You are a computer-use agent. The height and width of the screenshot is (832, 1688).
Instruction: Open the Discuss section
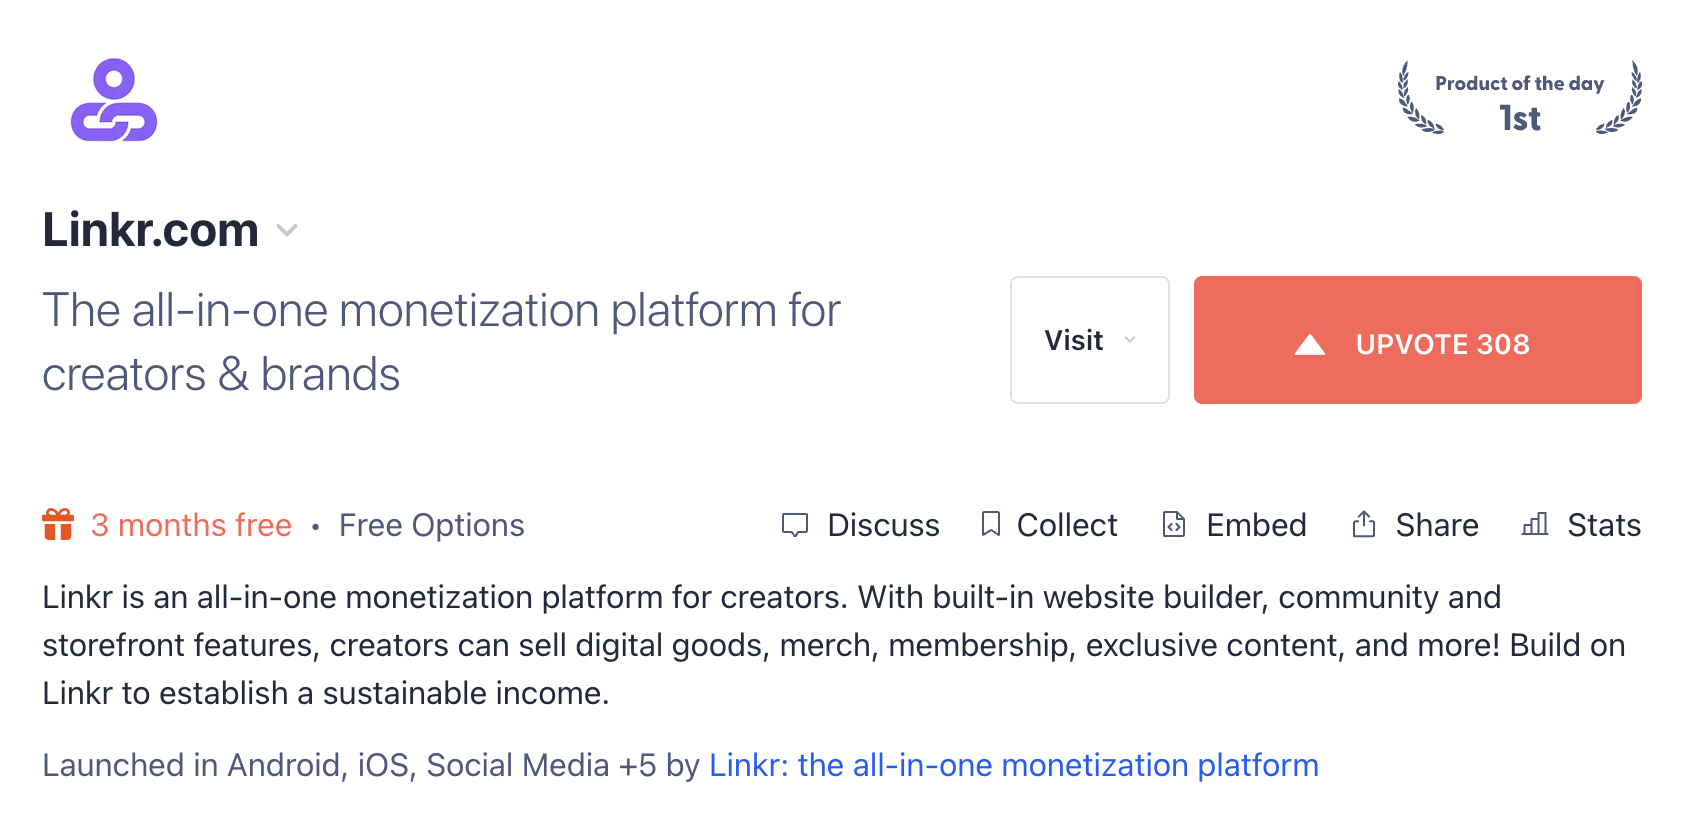(x=884, y=525)
